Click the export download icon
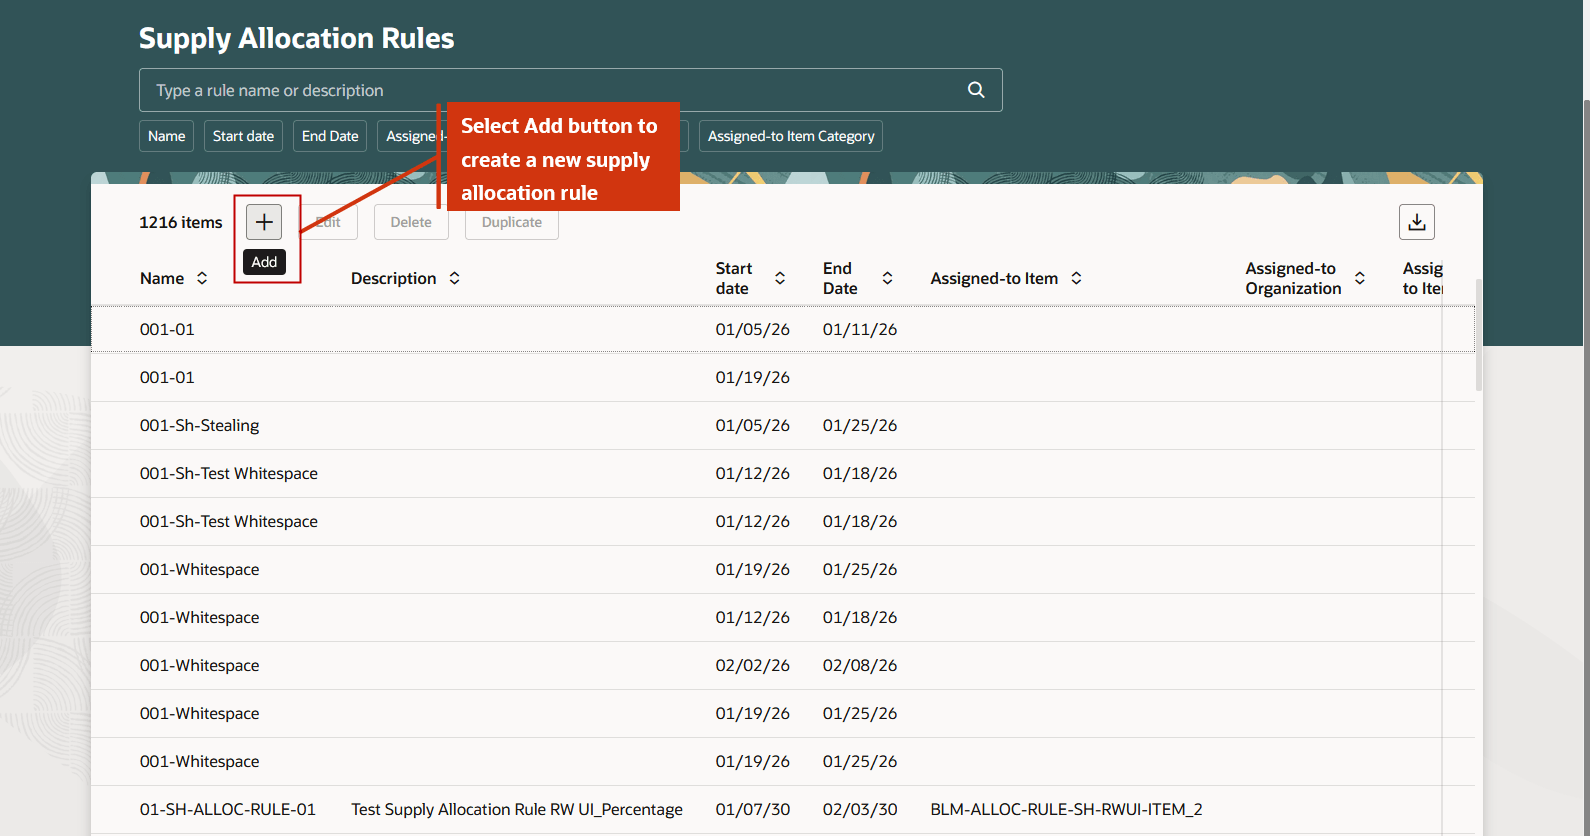Screen dimensions: 1590x836 click(1416, 222)
